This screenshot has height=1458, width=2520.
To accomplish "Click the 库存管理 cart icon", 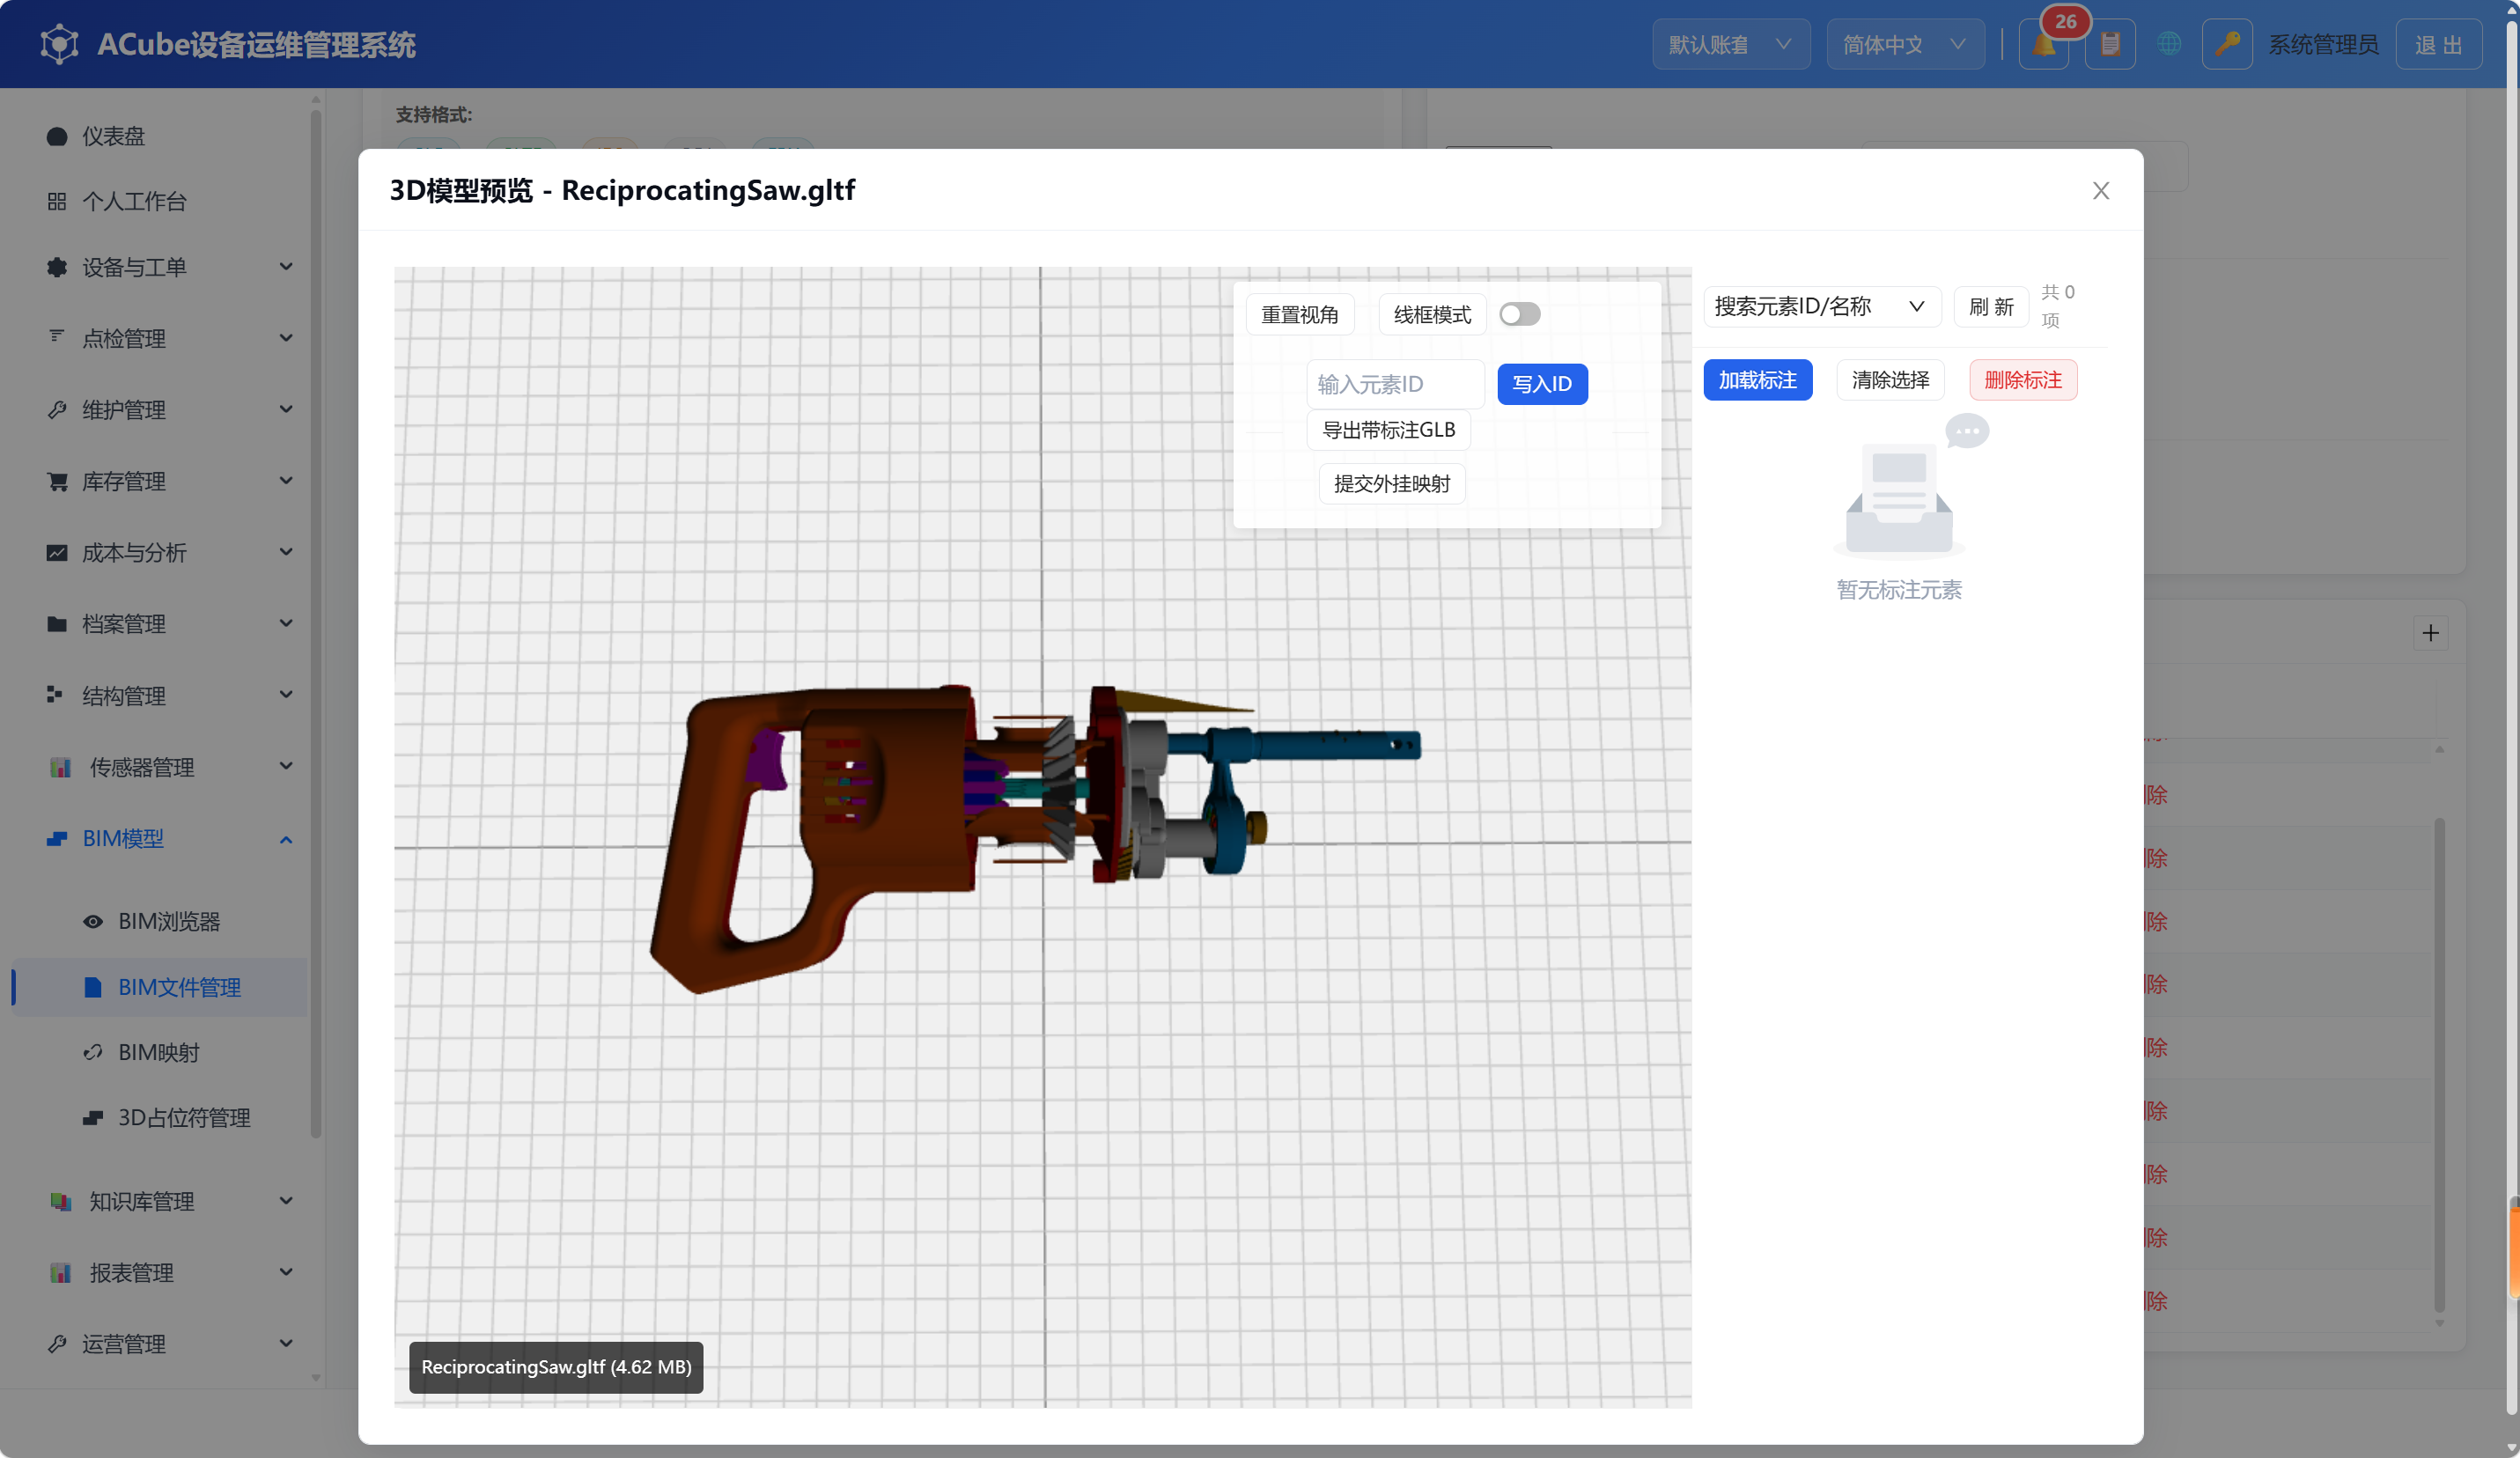I will (57, 481).
